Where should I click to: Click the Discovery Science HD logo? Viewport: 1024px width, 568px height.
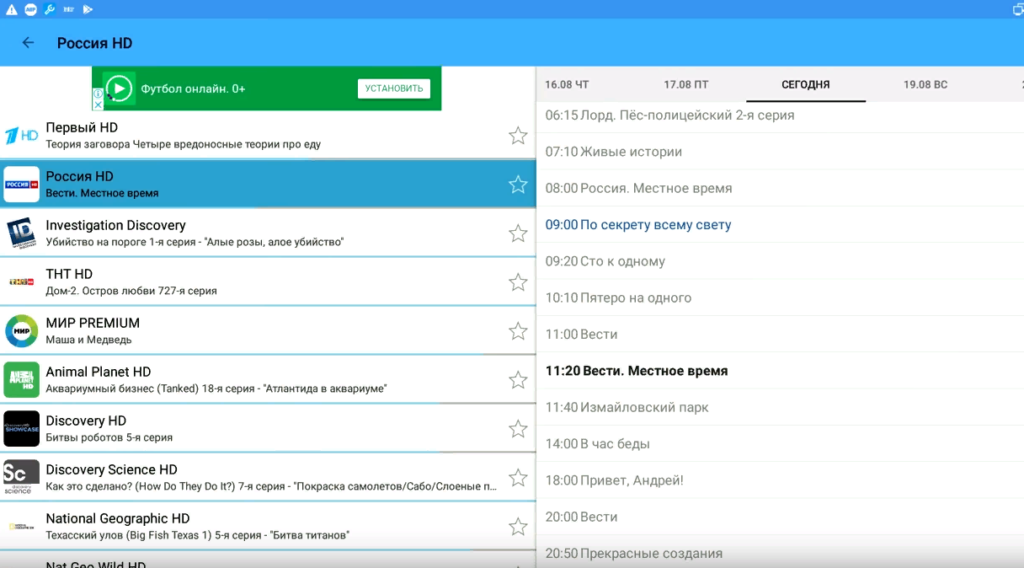tap(21, 477)
